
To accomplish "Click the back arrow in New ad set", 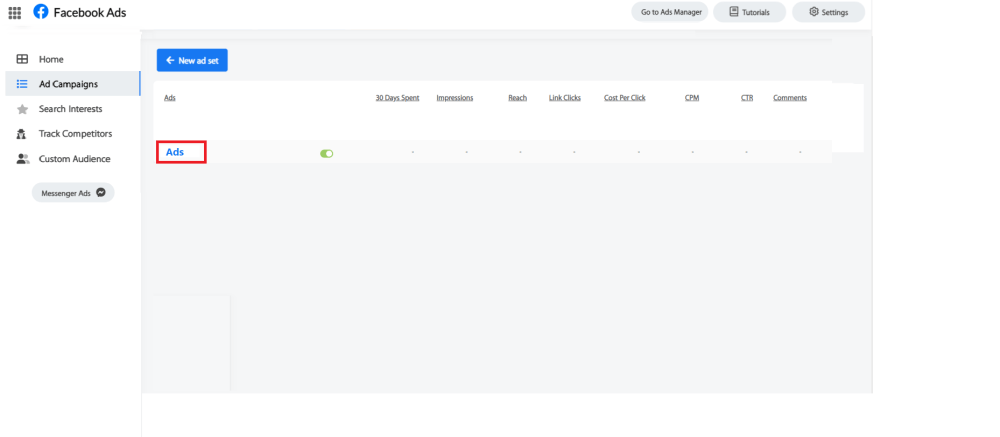I will (x=170, y=60).
